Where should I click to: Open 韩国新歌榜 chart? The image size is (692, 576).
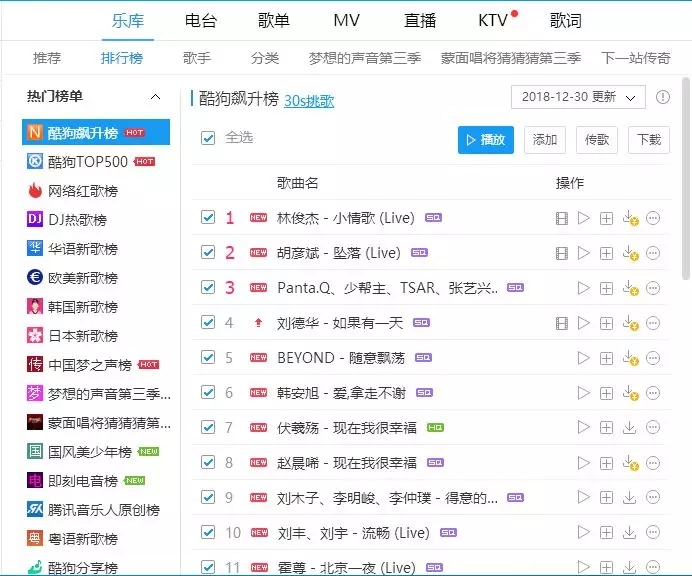[x=96, y=306]
